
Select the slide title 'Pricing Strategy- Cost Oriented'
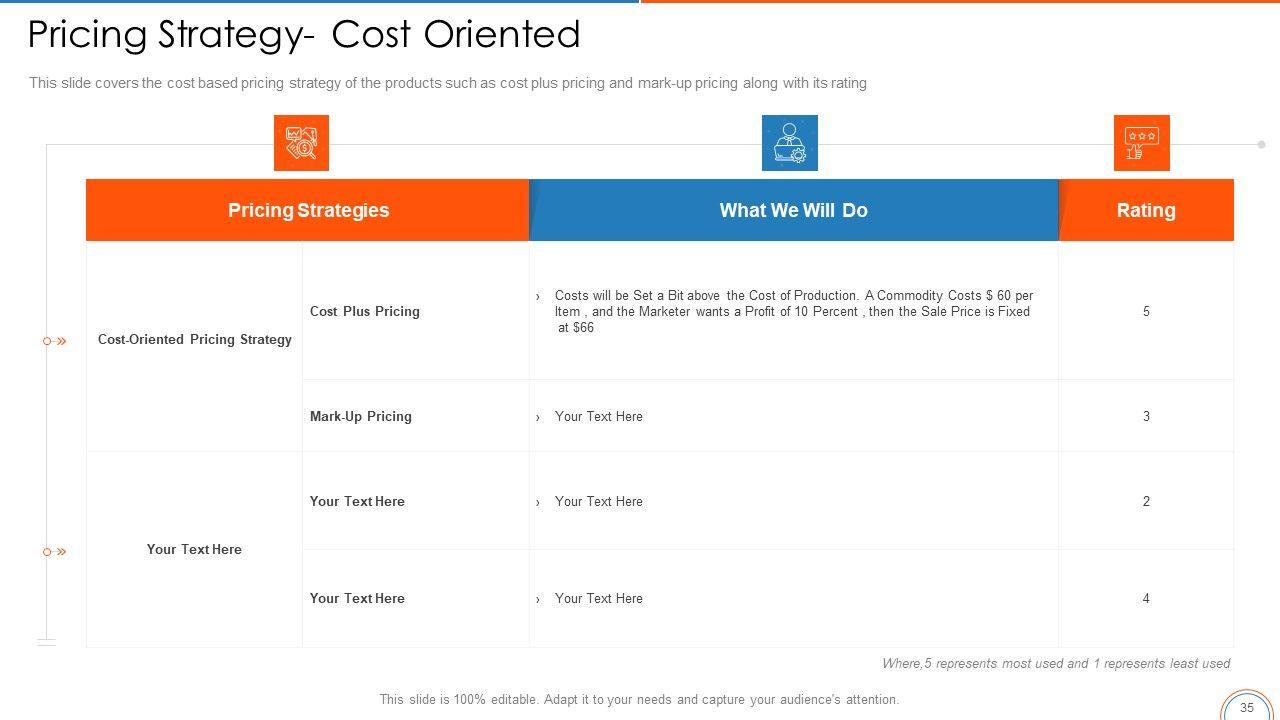point(304,34)
